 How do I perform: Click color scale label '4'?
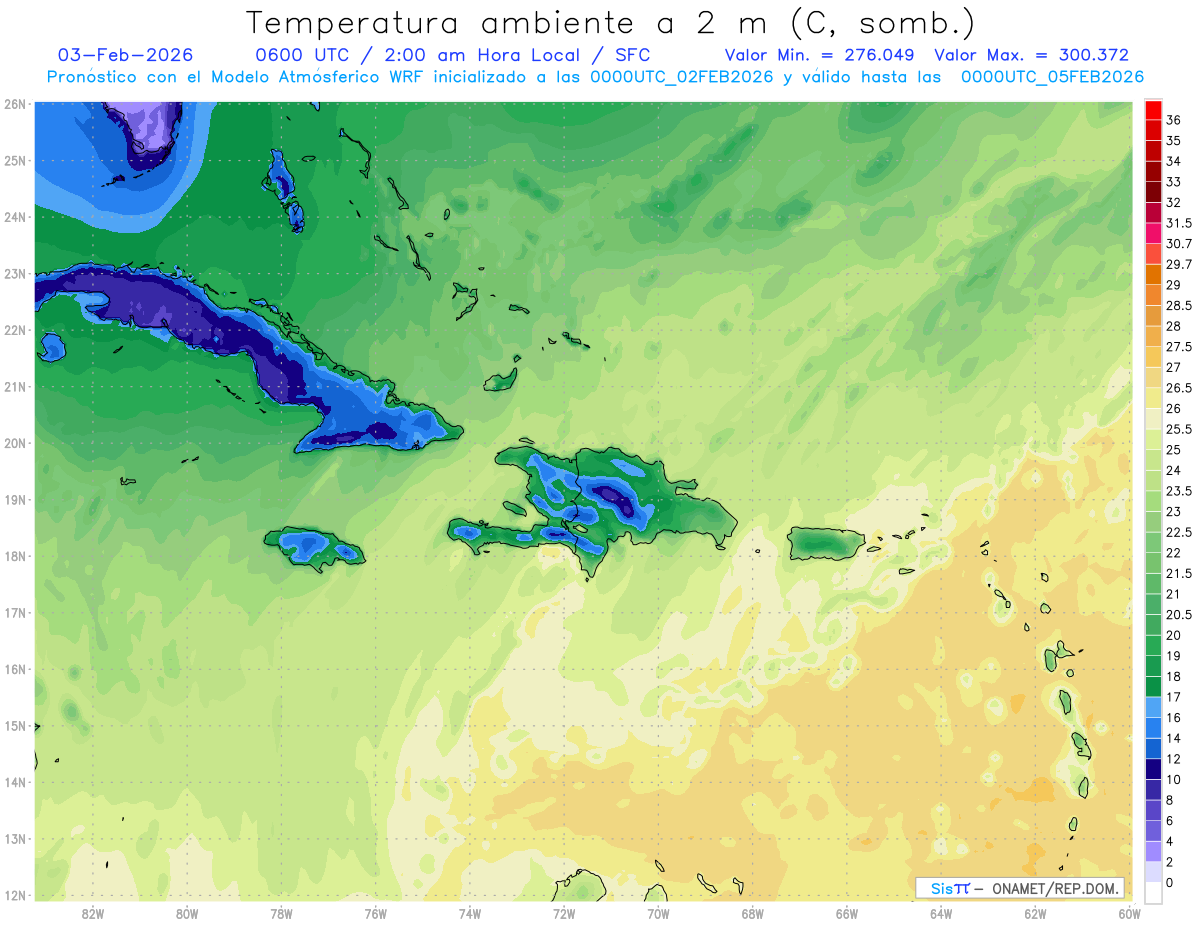[x=1170, y=841]
